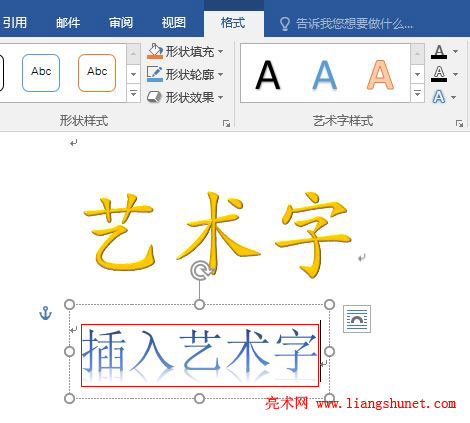This screenshot has width=470, height=423.
Task: Switch to the 视图 tab
Action: (x=174, y=23)
